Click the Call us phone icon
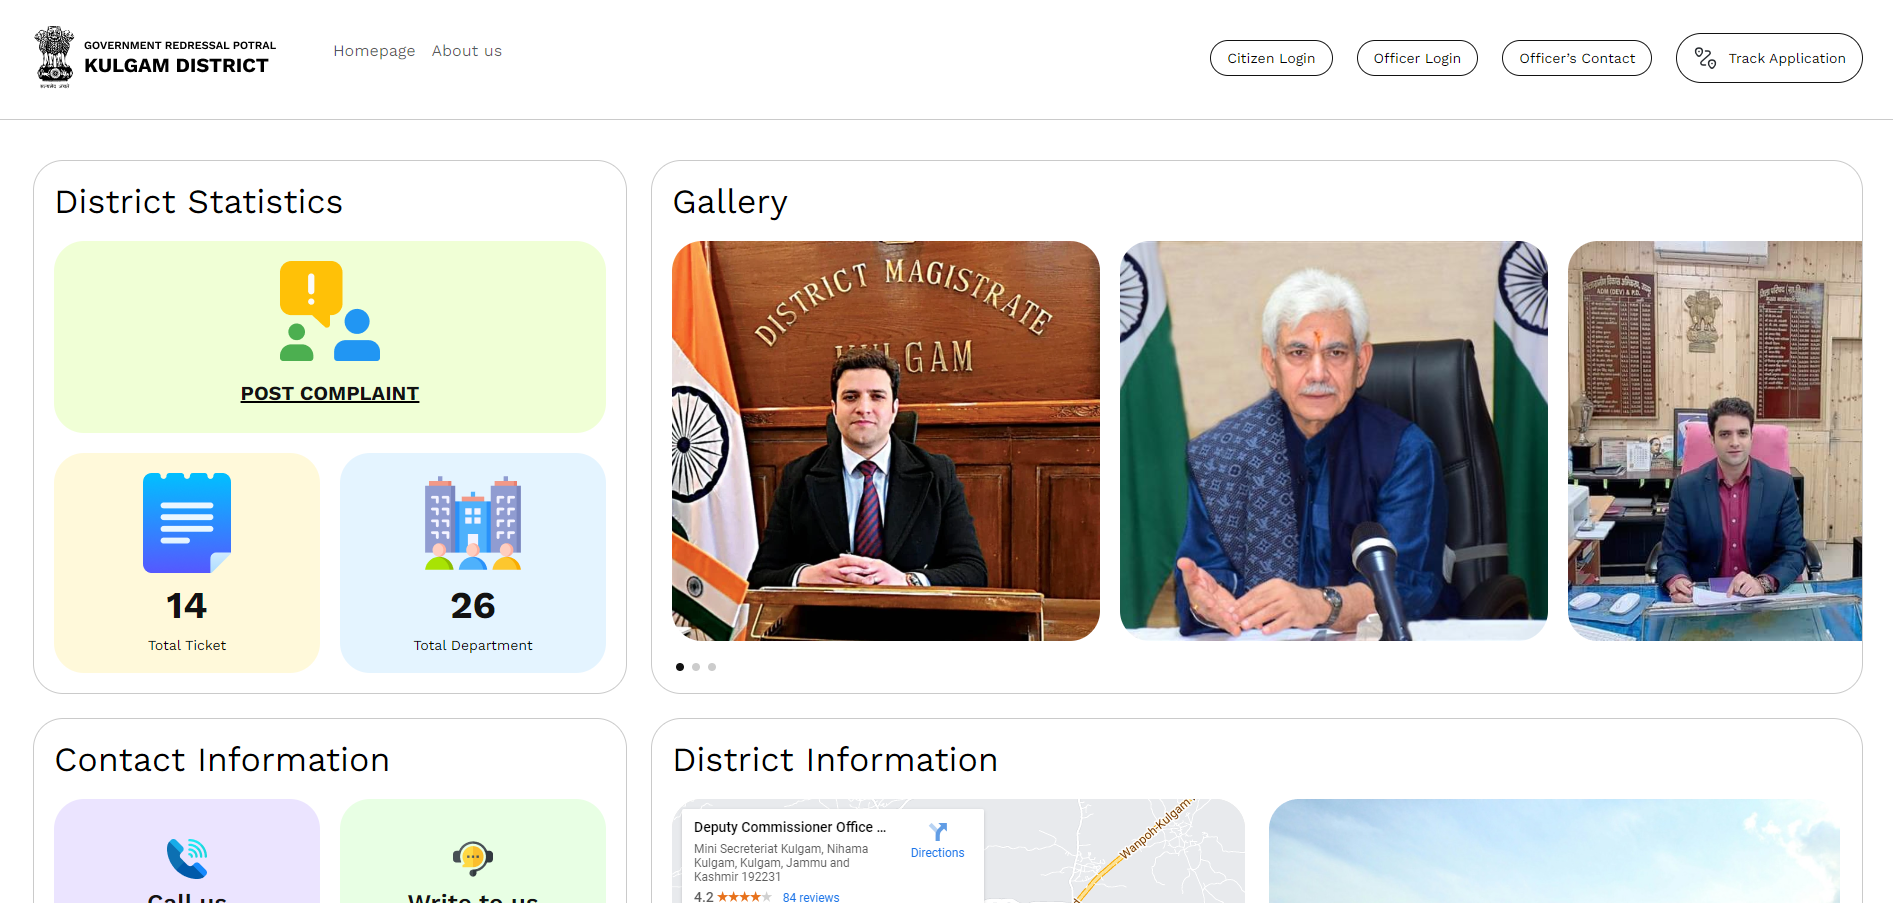 pos(187,858)
